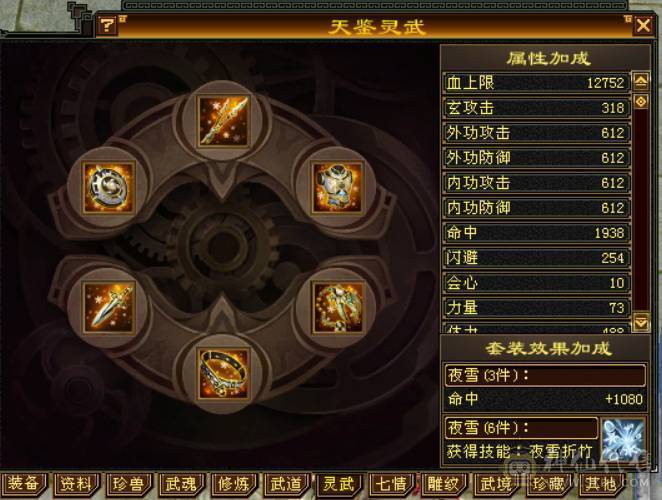Screen dimensions: 662x500
Task: Select the spear weapon slot icon
Action: [x=223, y=121]
